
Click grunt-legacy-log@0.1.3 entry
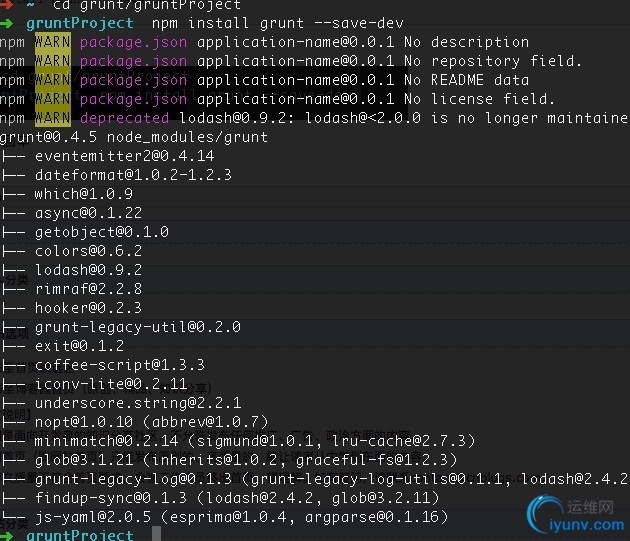pyautogui.click(x=133, y=479)
